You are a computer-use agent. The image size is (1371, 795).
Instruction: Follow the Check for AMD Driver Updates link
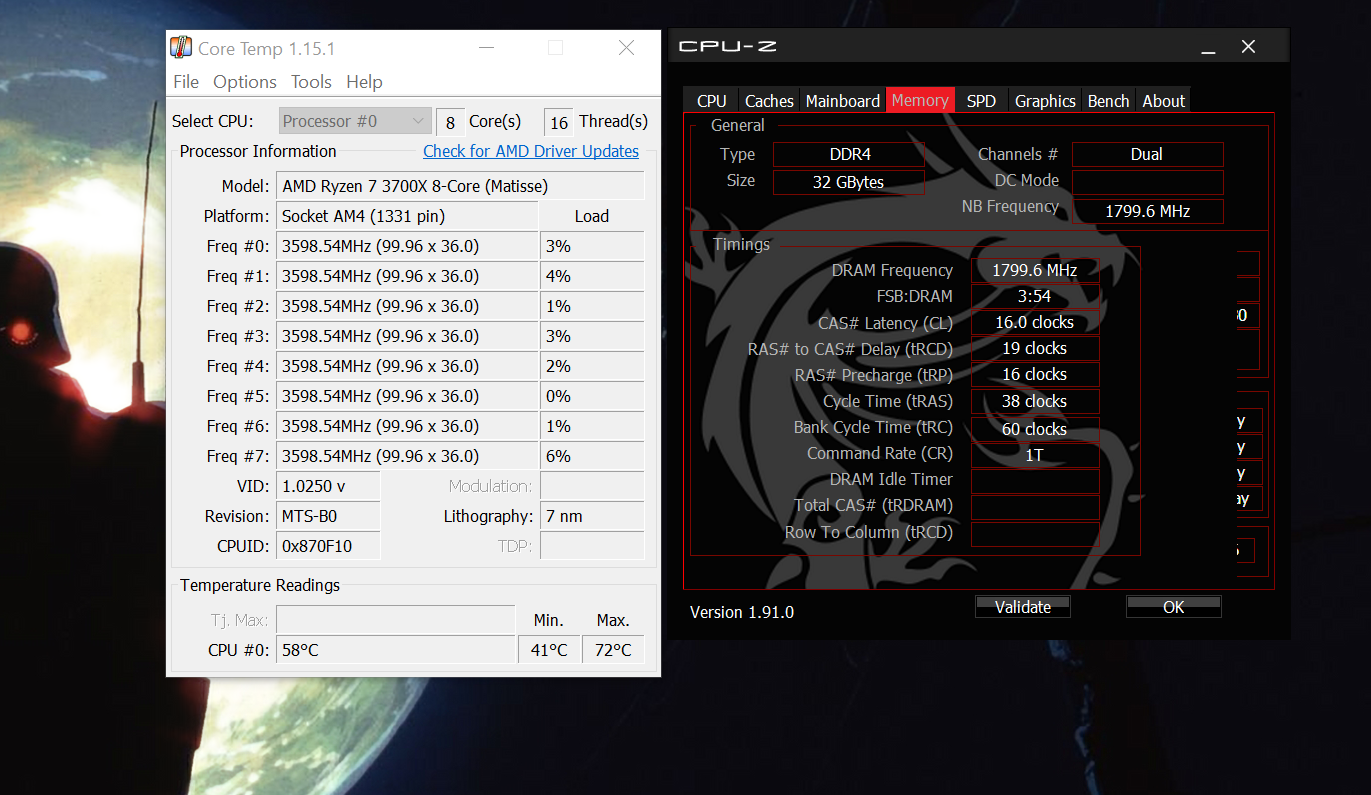[531, 151]
